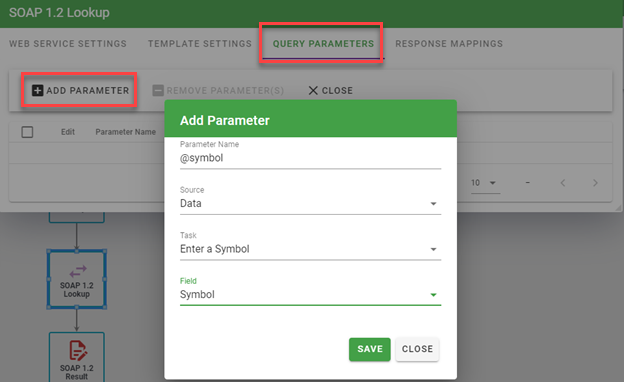624x382 pixels.
Task: Open the rows-per-page dropdown showing 10
Action: 485,183
